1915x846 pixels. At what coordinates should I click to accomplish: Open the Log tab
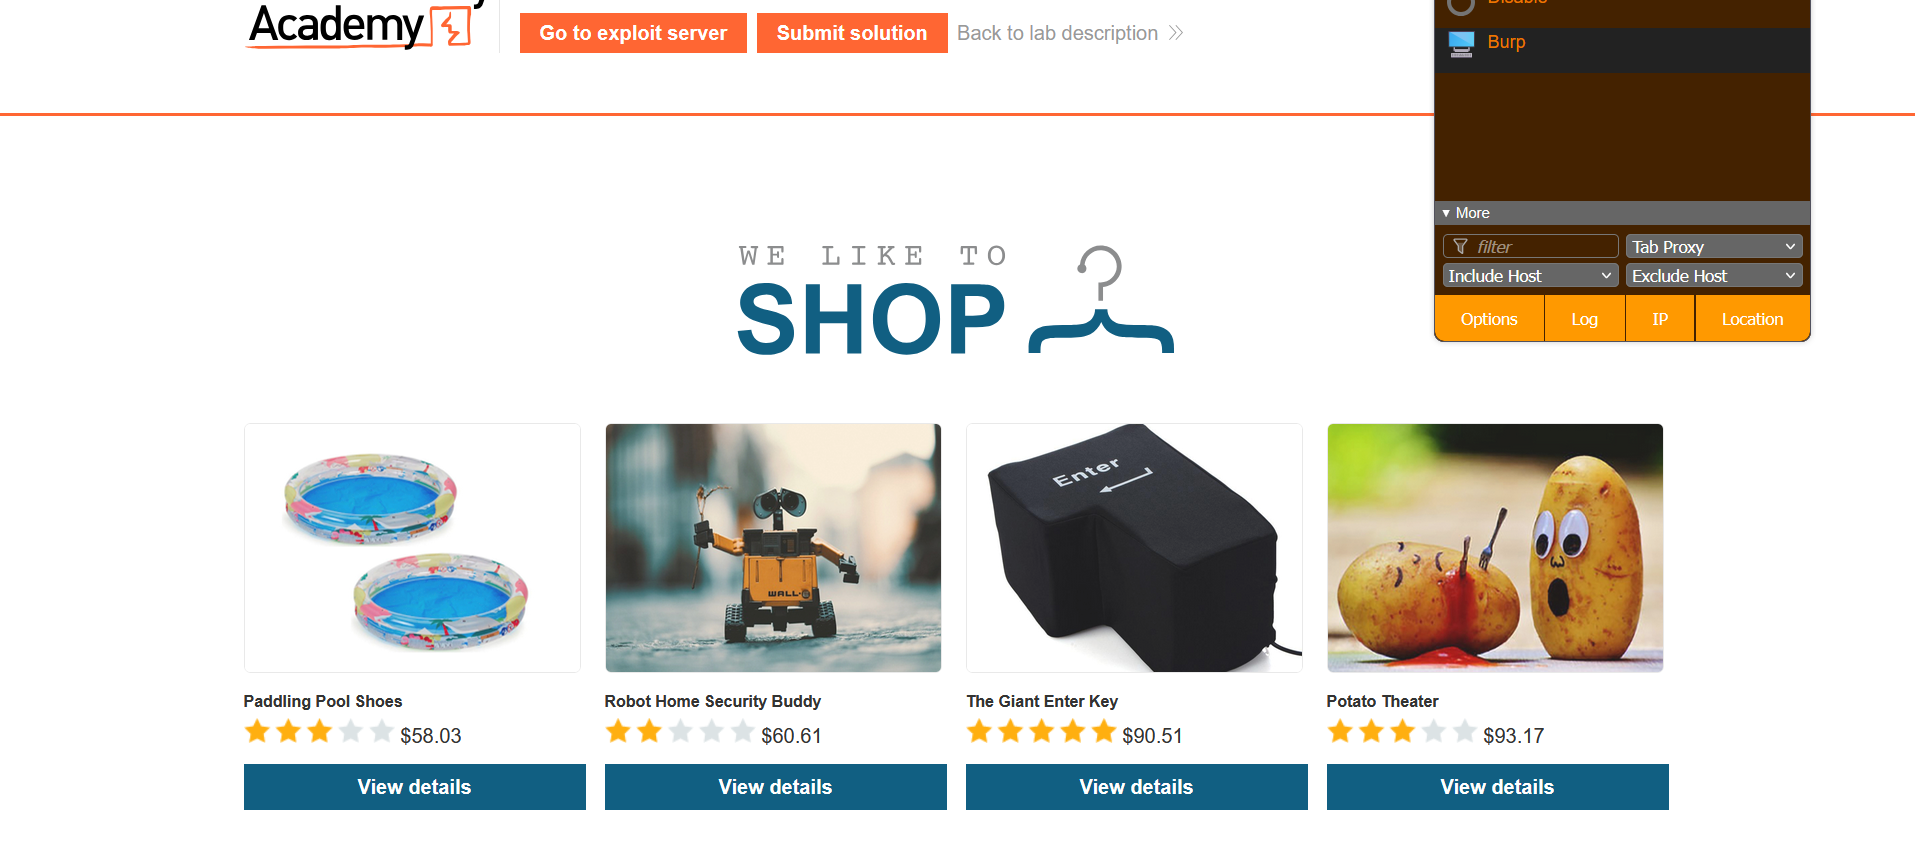(x=1585, y=319)
